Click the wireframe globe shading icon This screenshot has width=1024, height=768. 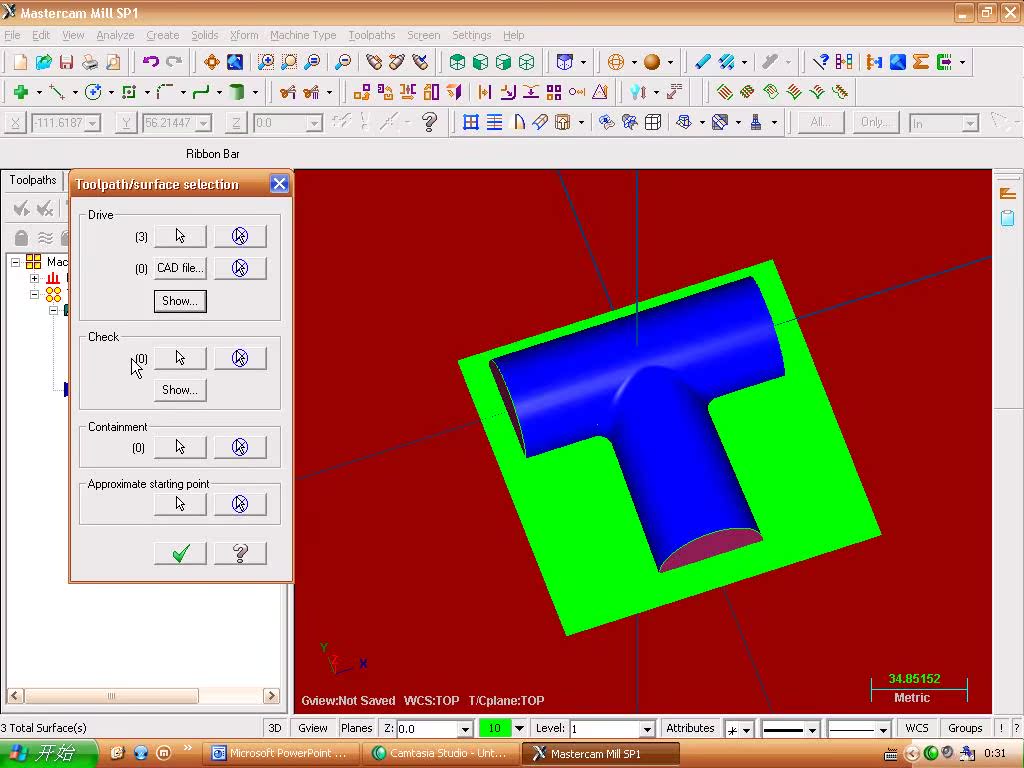615,62
